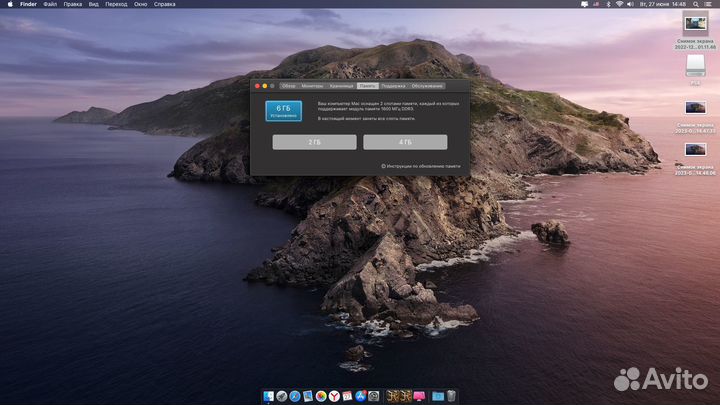Switch to the Поддержка tab
This screenshot has width=720, height=405.
click(394, 86)
